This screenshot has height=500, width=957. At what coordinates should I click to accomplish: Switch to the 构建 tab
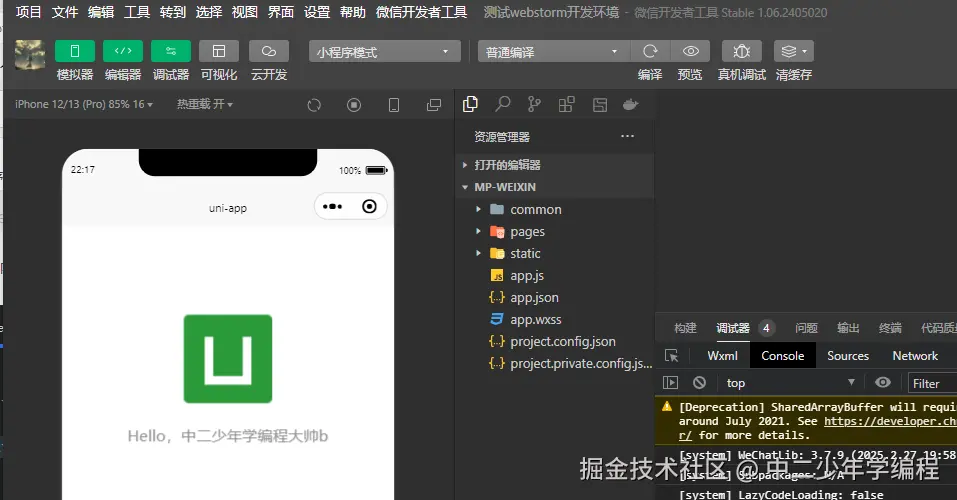point(685,328)
